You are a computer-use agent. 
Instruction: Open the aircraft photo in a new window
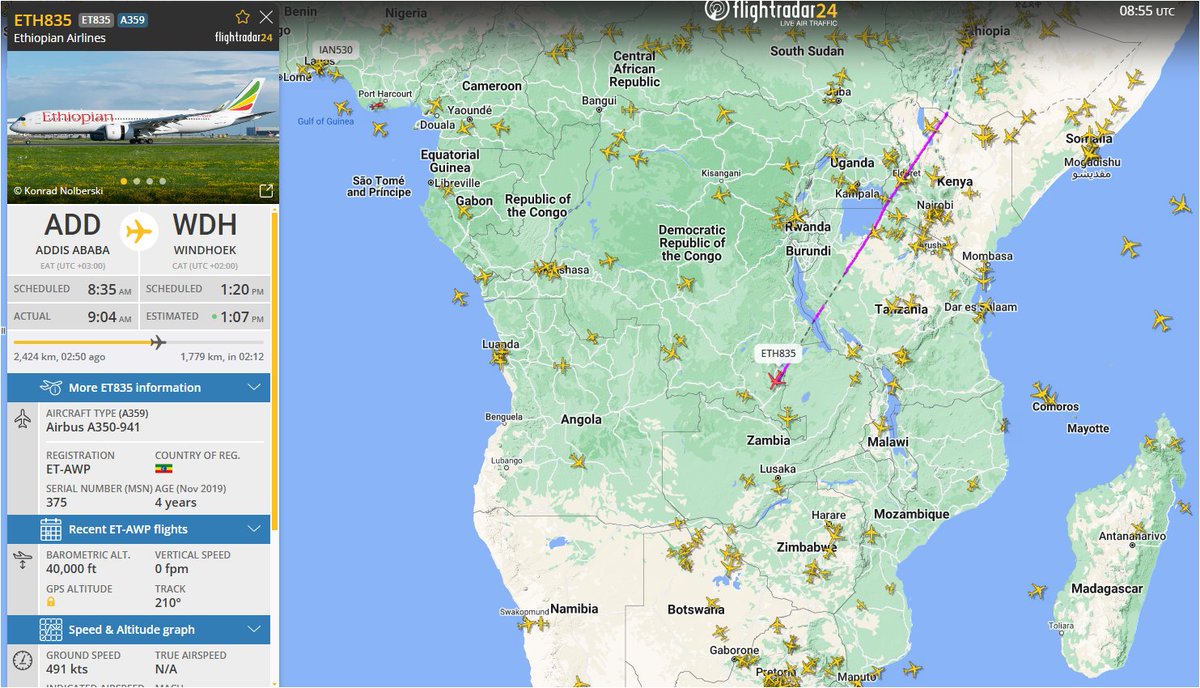(x=266, y=190)
